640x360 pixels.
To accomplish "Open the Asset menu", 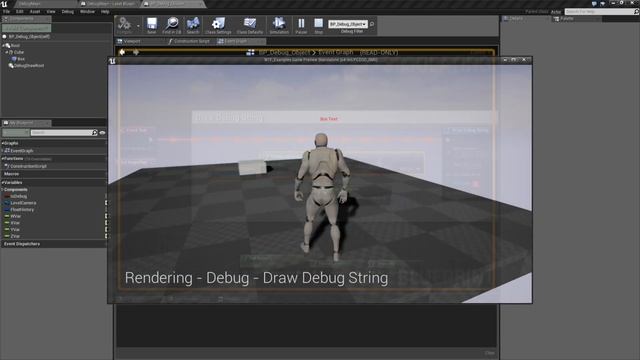I will coord(35,11).
